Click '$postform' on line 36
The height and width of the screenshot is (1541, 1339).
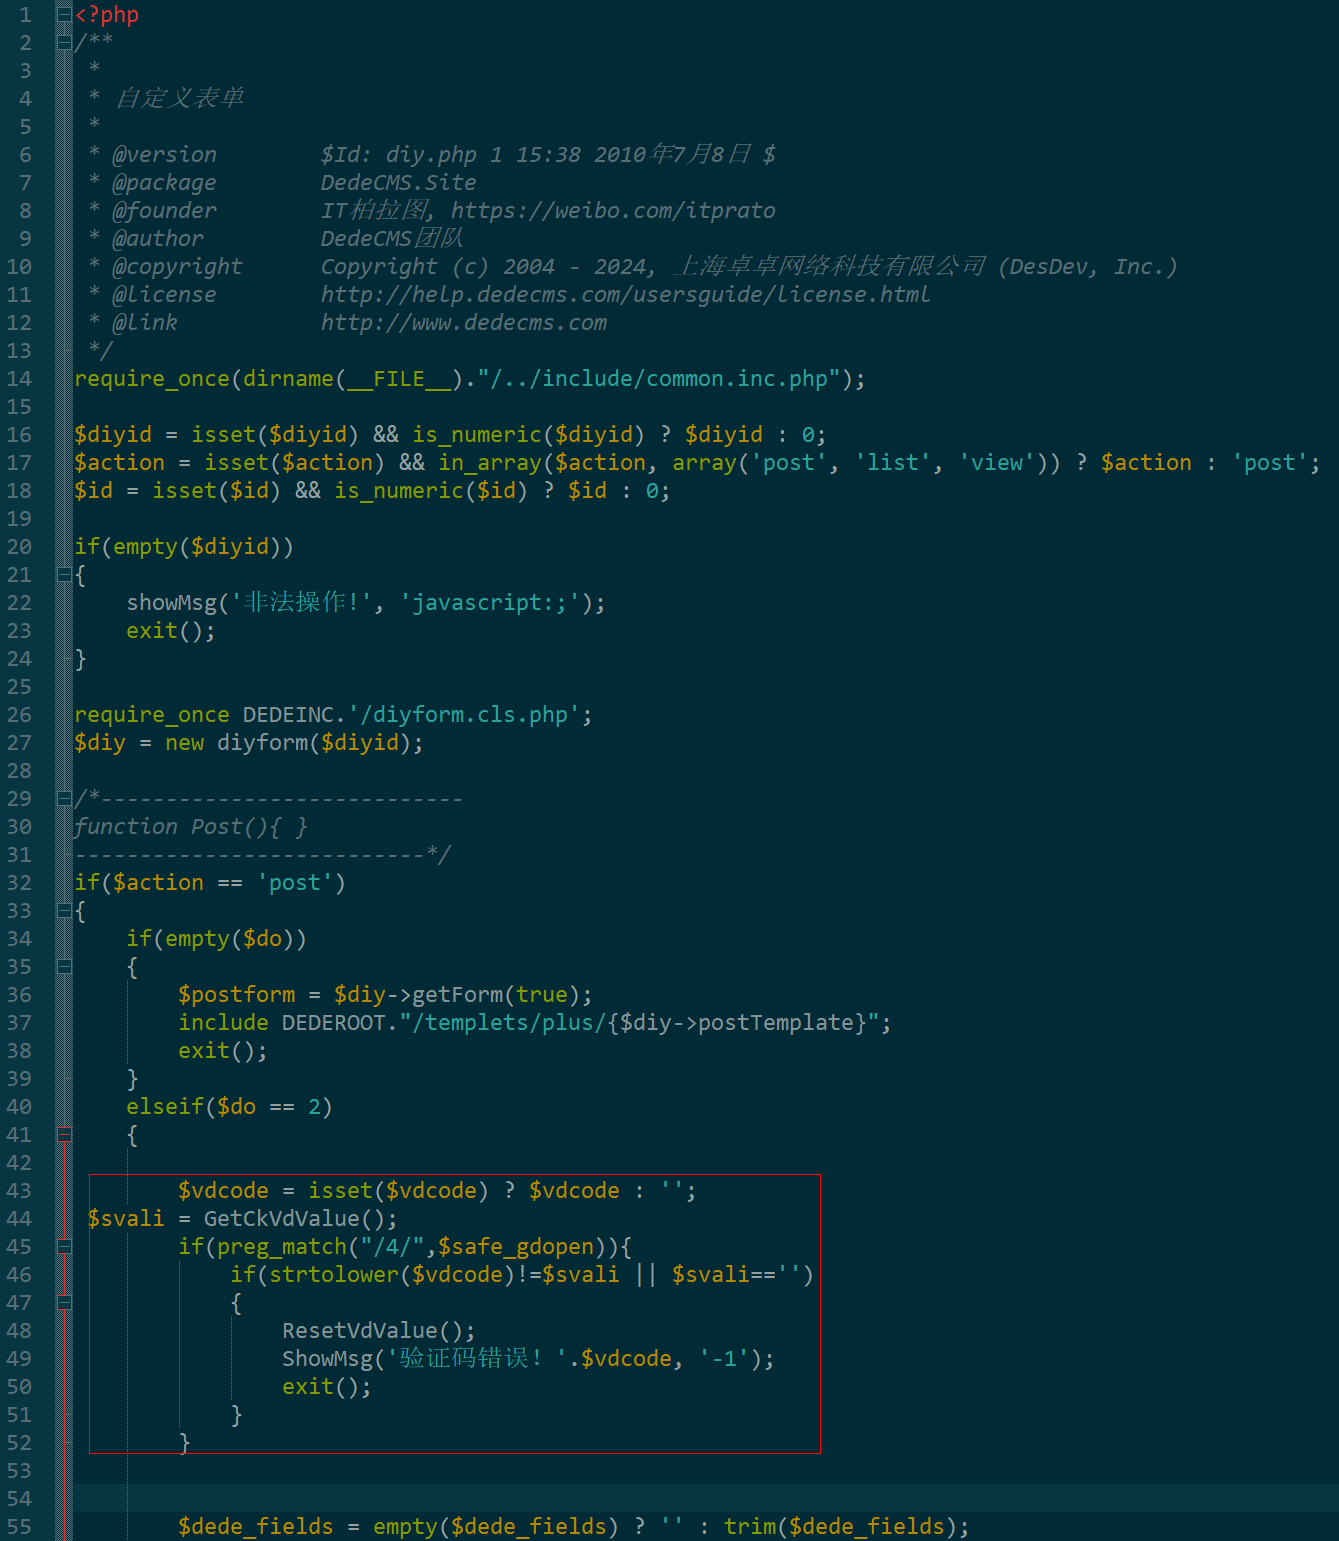(x=237, y=995)
